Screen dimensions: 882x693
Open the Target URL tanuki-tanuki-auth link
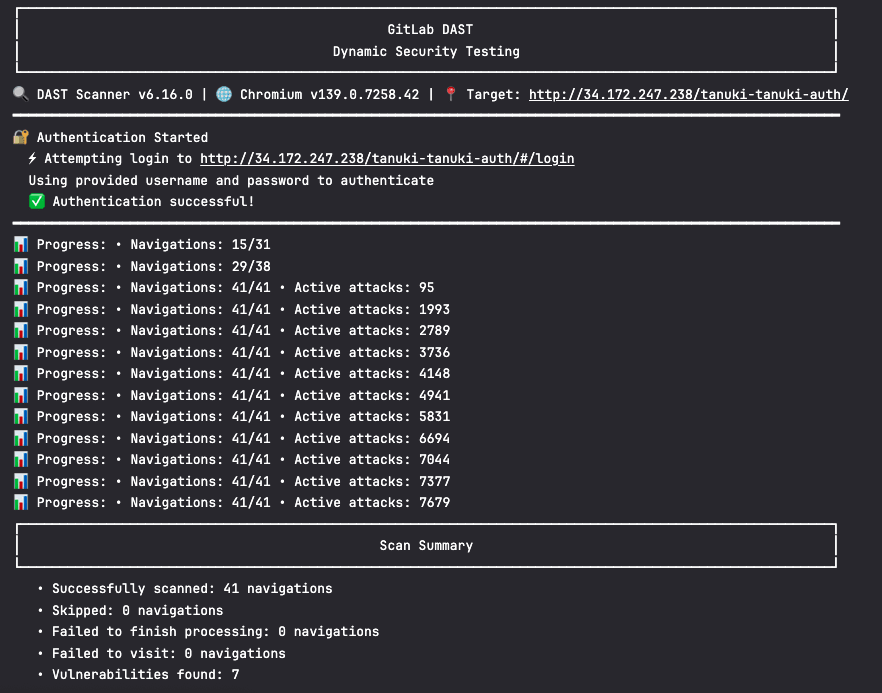click(688, 94)
